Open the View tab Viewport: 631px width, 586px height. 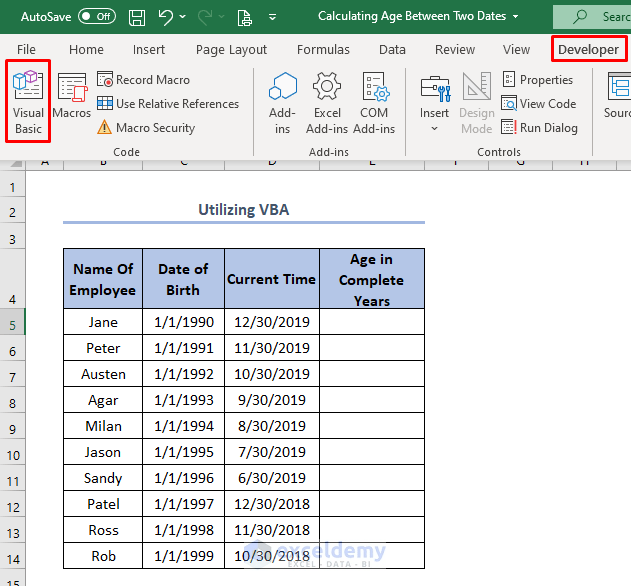click(x=516, y=50)
